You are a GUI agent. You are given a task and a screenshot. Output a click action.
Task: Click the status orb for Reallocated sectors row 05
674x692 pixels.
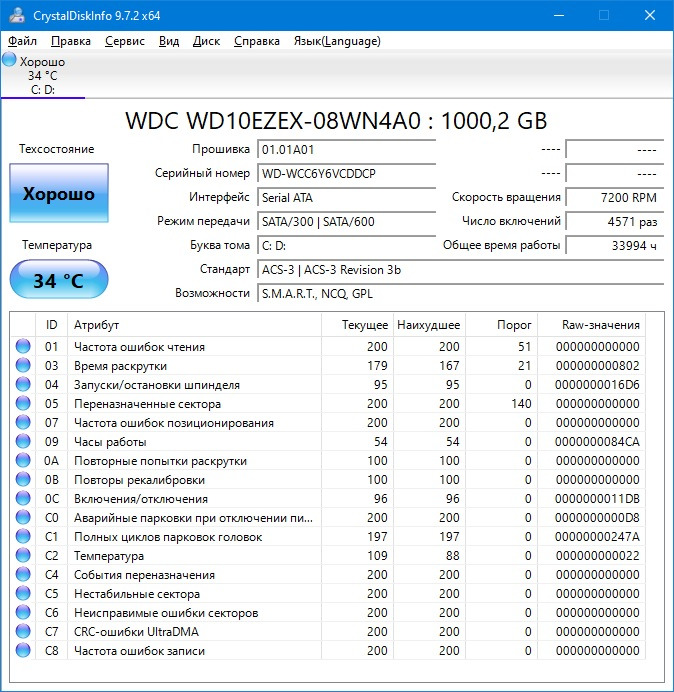click(23, 404)
